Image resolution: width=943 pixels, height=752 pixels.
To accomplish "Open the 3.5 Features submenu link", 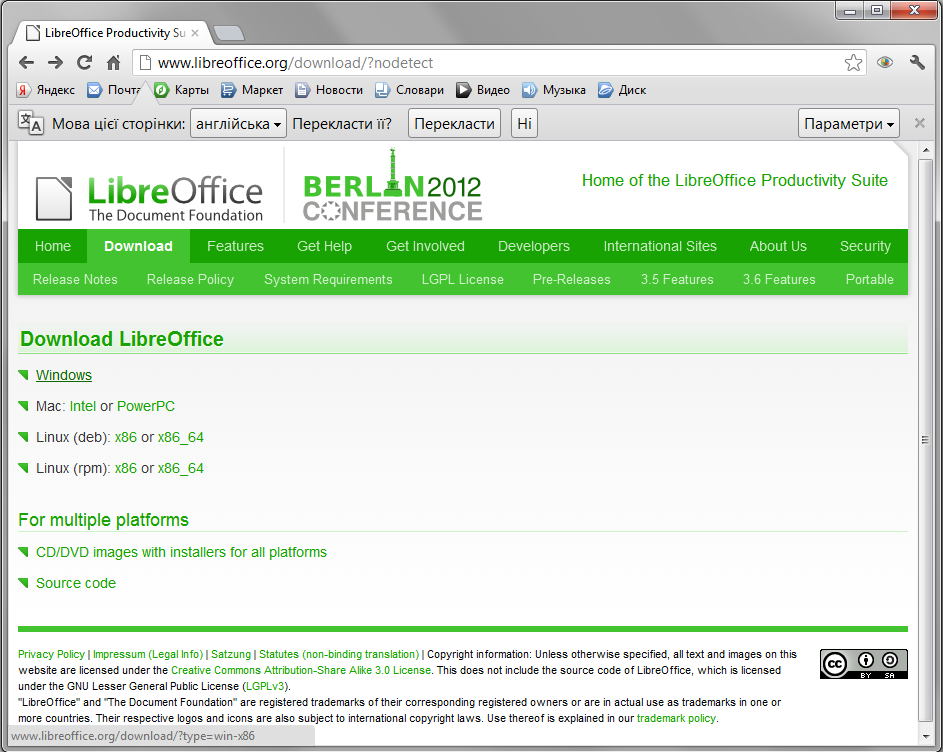I will 677,279.
